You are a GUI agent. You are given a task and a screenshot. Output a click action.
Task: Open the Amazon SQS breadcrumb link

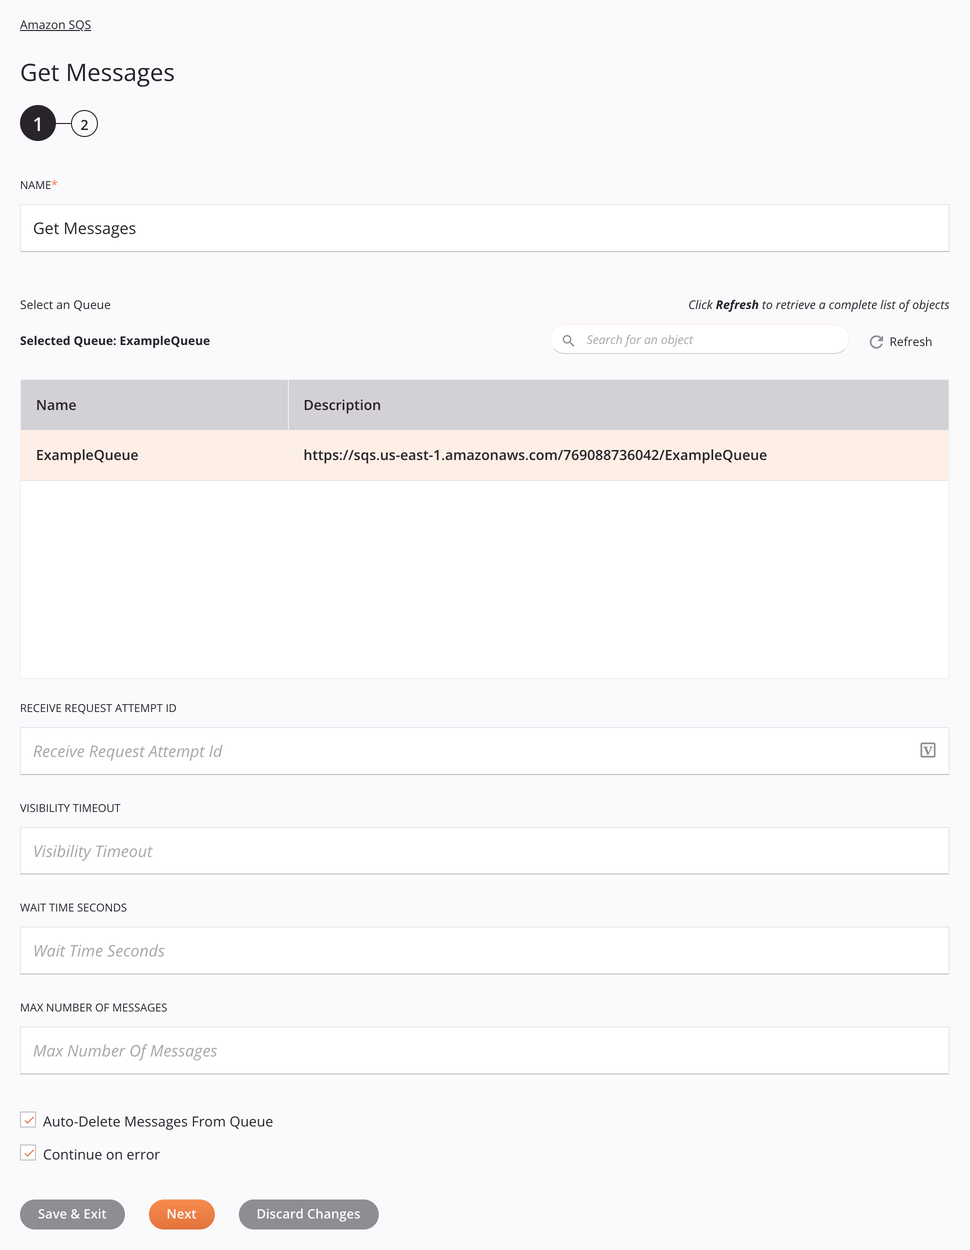55,25
